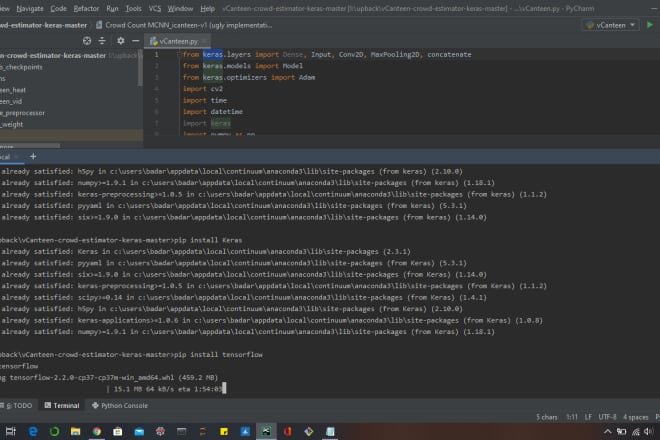Open Microsoft Edge from the taskbar
Image resolution: width=660 pixels, height=440 pixels.
click(32, 431)
